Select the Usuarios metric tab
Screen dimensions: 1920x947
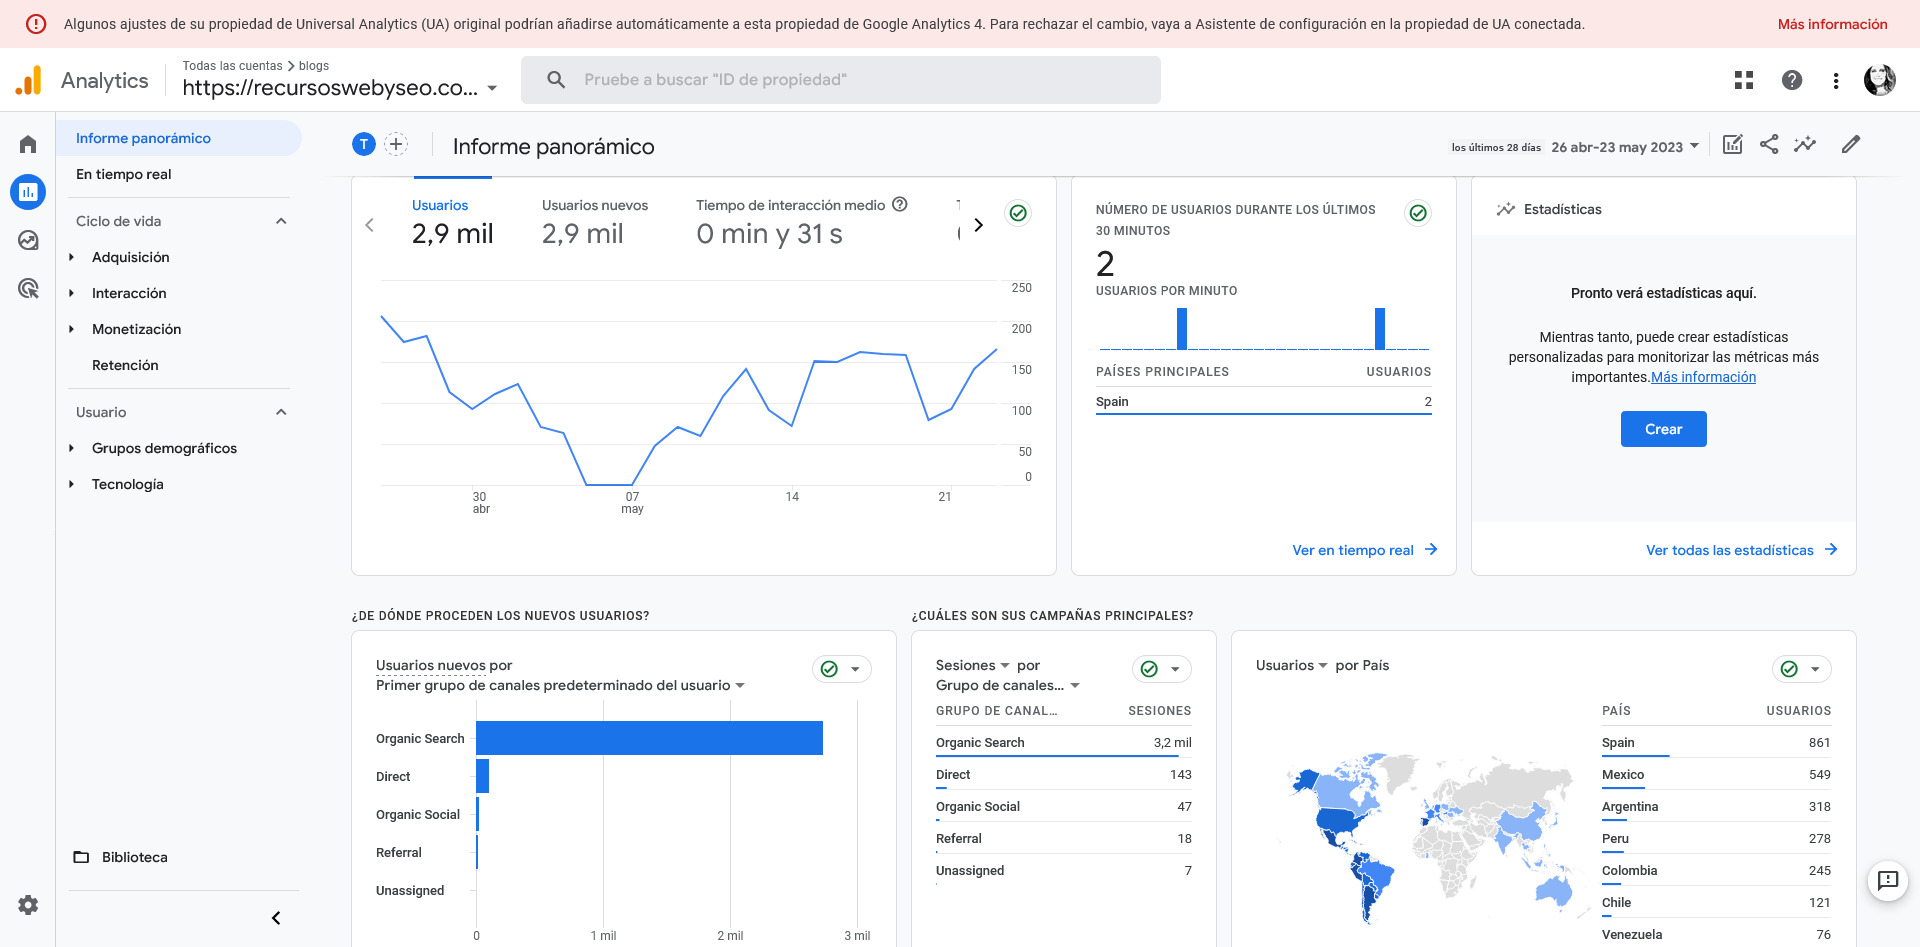point(452,224)
